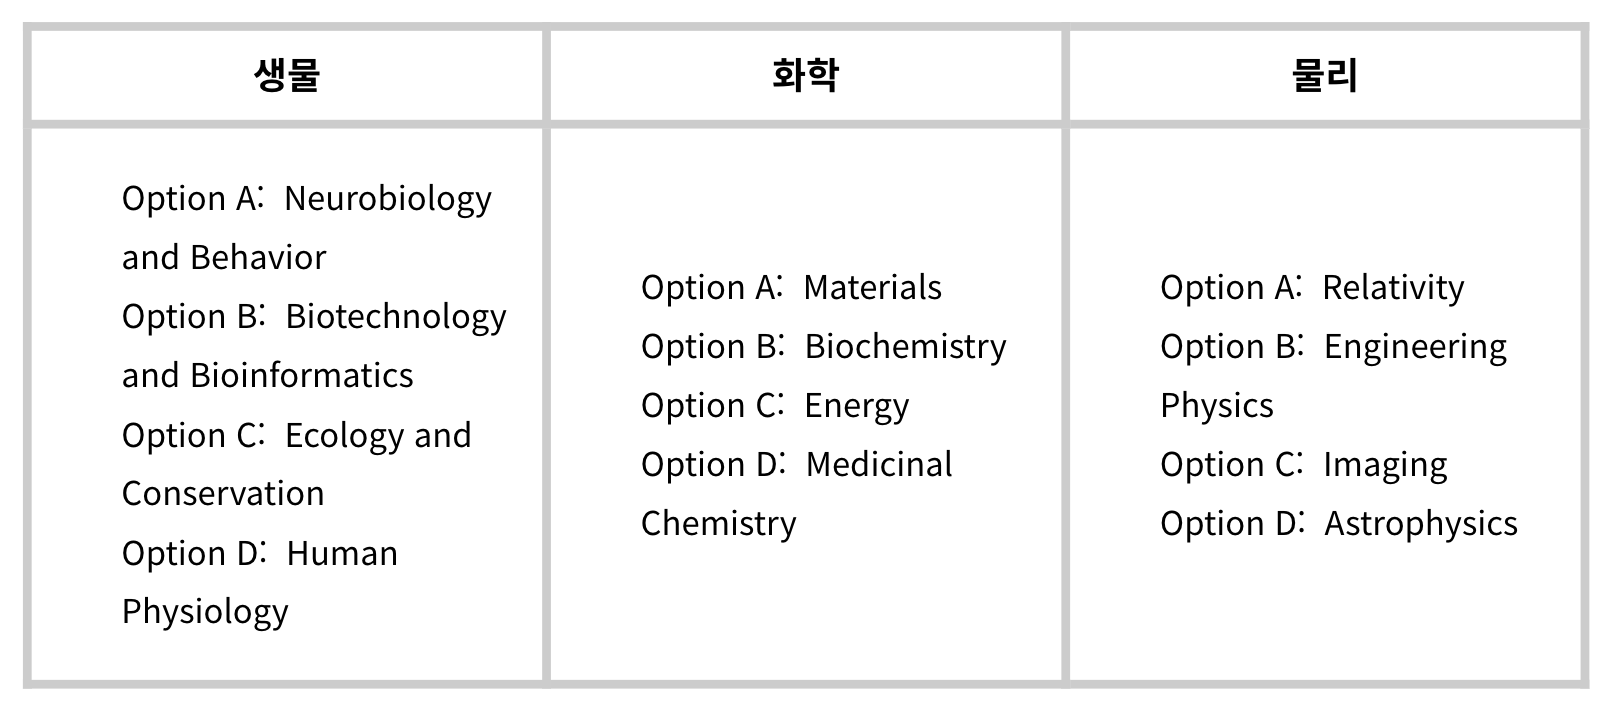The width and height of the screenshot is (1608, 722).
Task: Click Option B: Biochemistry entry
Action: 823,347
